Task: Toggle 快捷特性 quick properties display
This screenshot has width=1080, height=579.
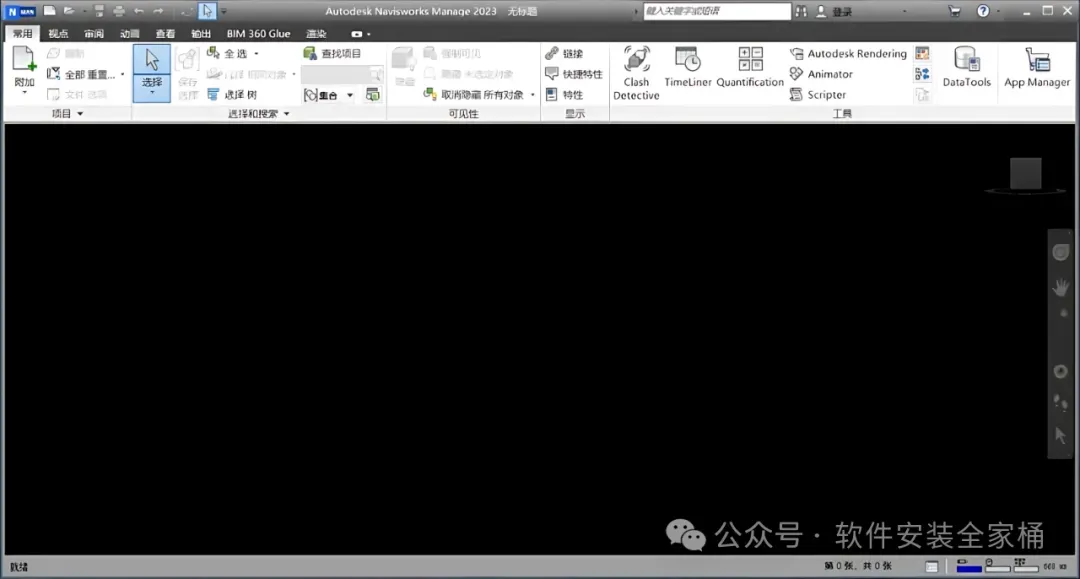Action: pyautogui.click(x=574, y=74)
